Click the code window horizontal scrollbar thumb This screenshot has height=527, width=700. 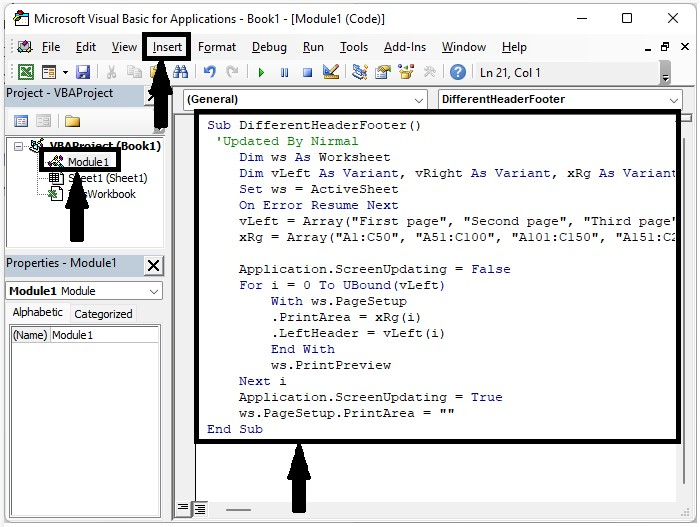point(238,510)
